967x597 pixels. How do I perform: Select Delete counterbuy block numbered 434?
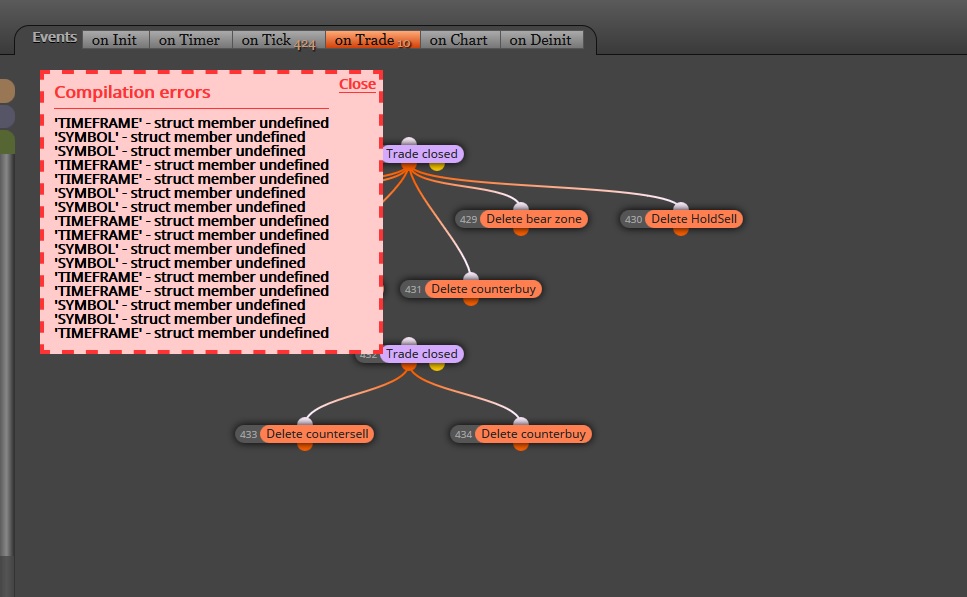(533, 434)
